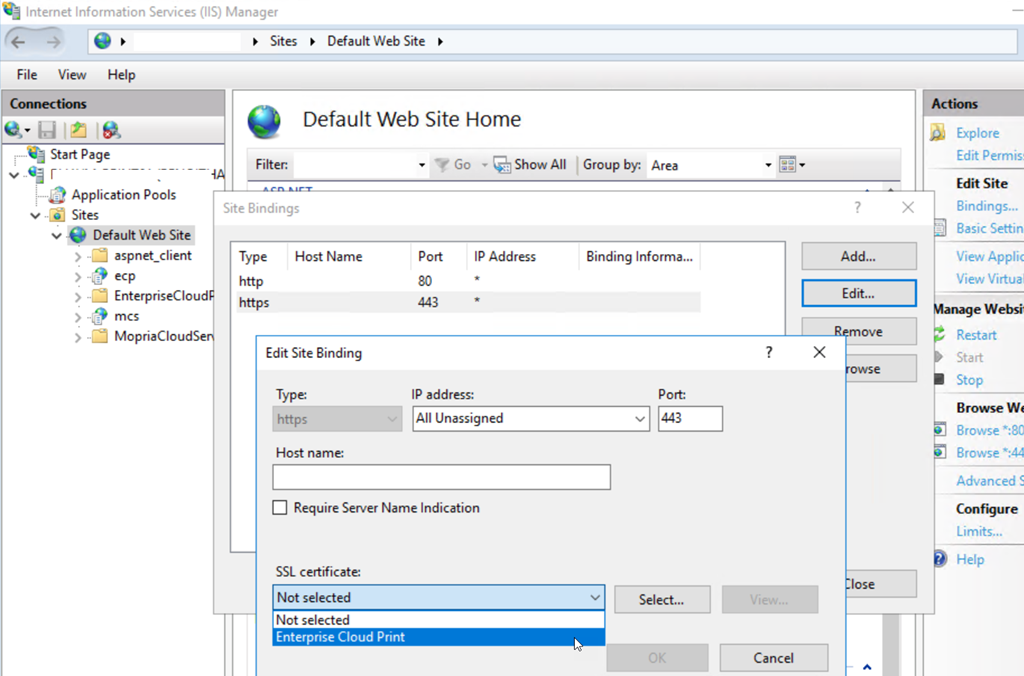Click the Help icon in Actions pane
This screenshot has width=1024, height=676.
[x=939, y=559]
